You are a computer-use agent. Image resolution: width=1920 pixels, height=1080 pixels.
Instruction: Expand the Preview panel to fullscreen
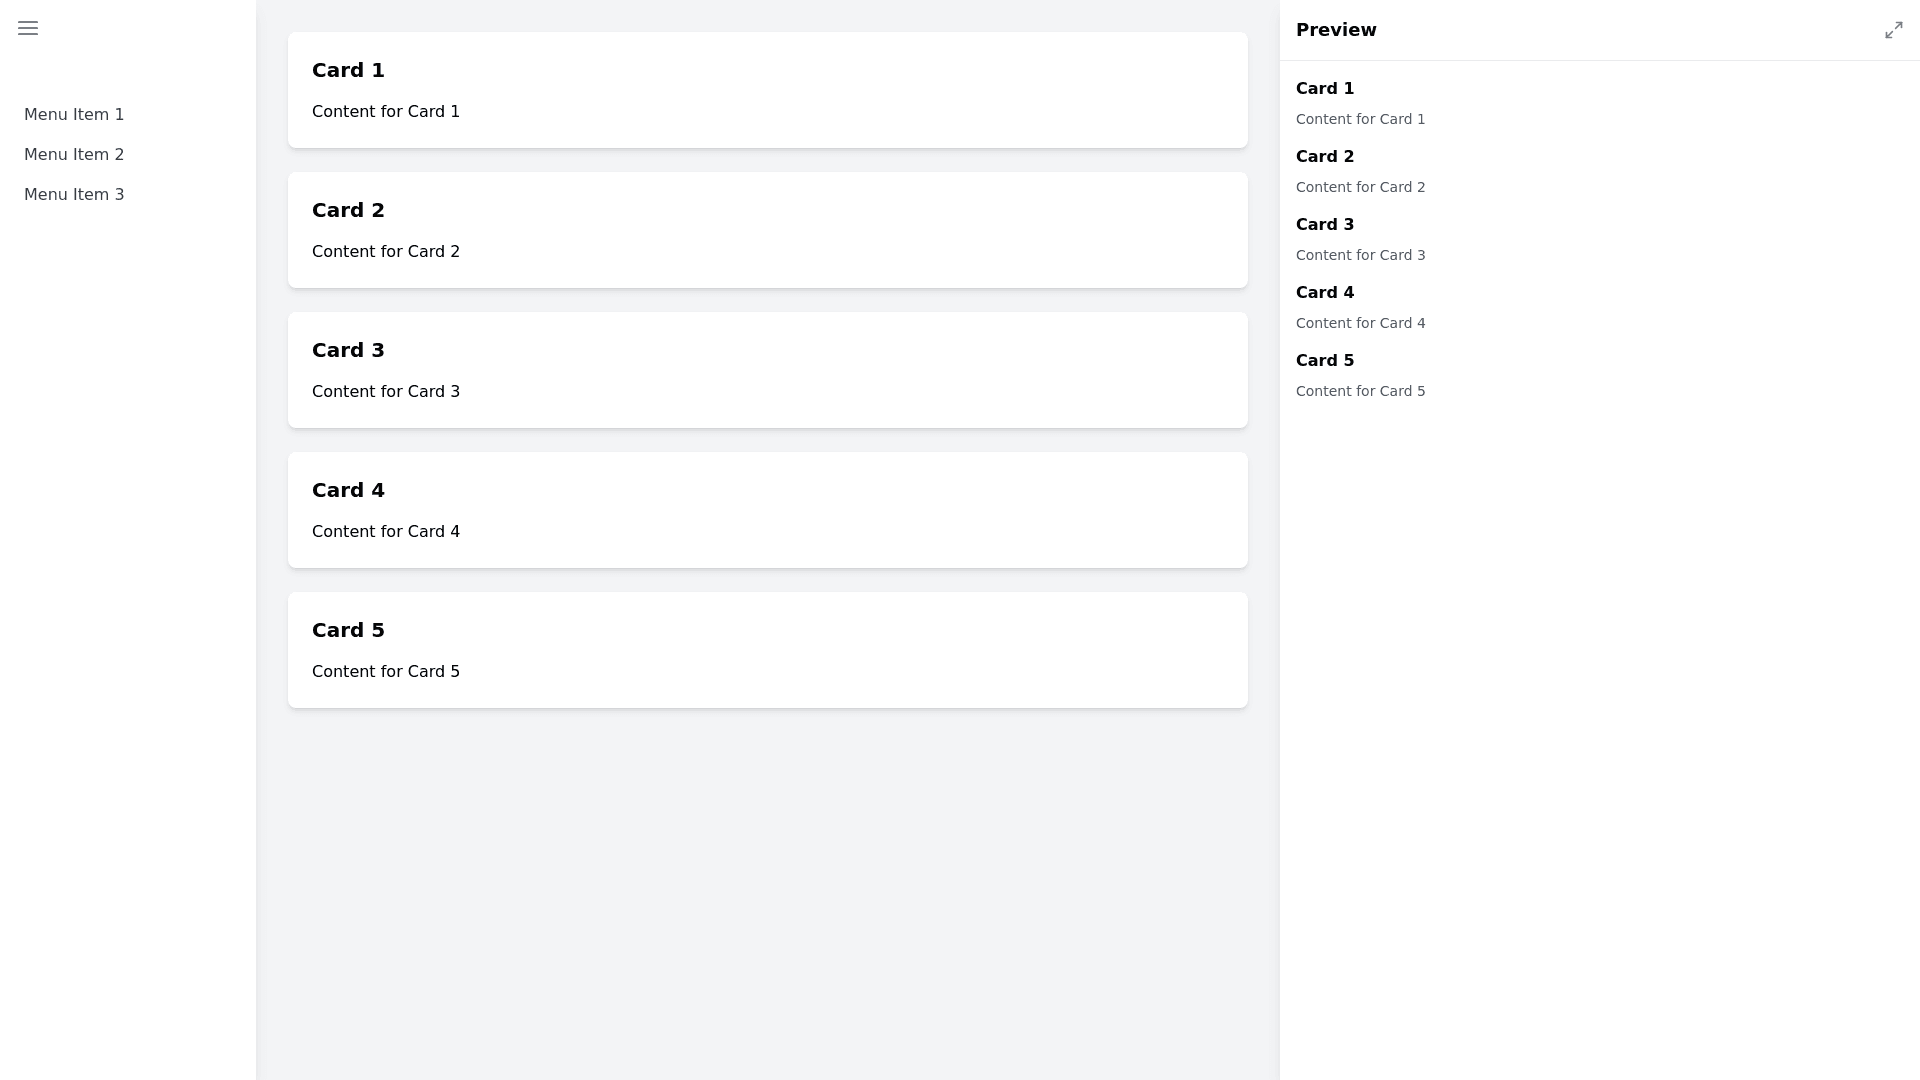(1893, 31)
